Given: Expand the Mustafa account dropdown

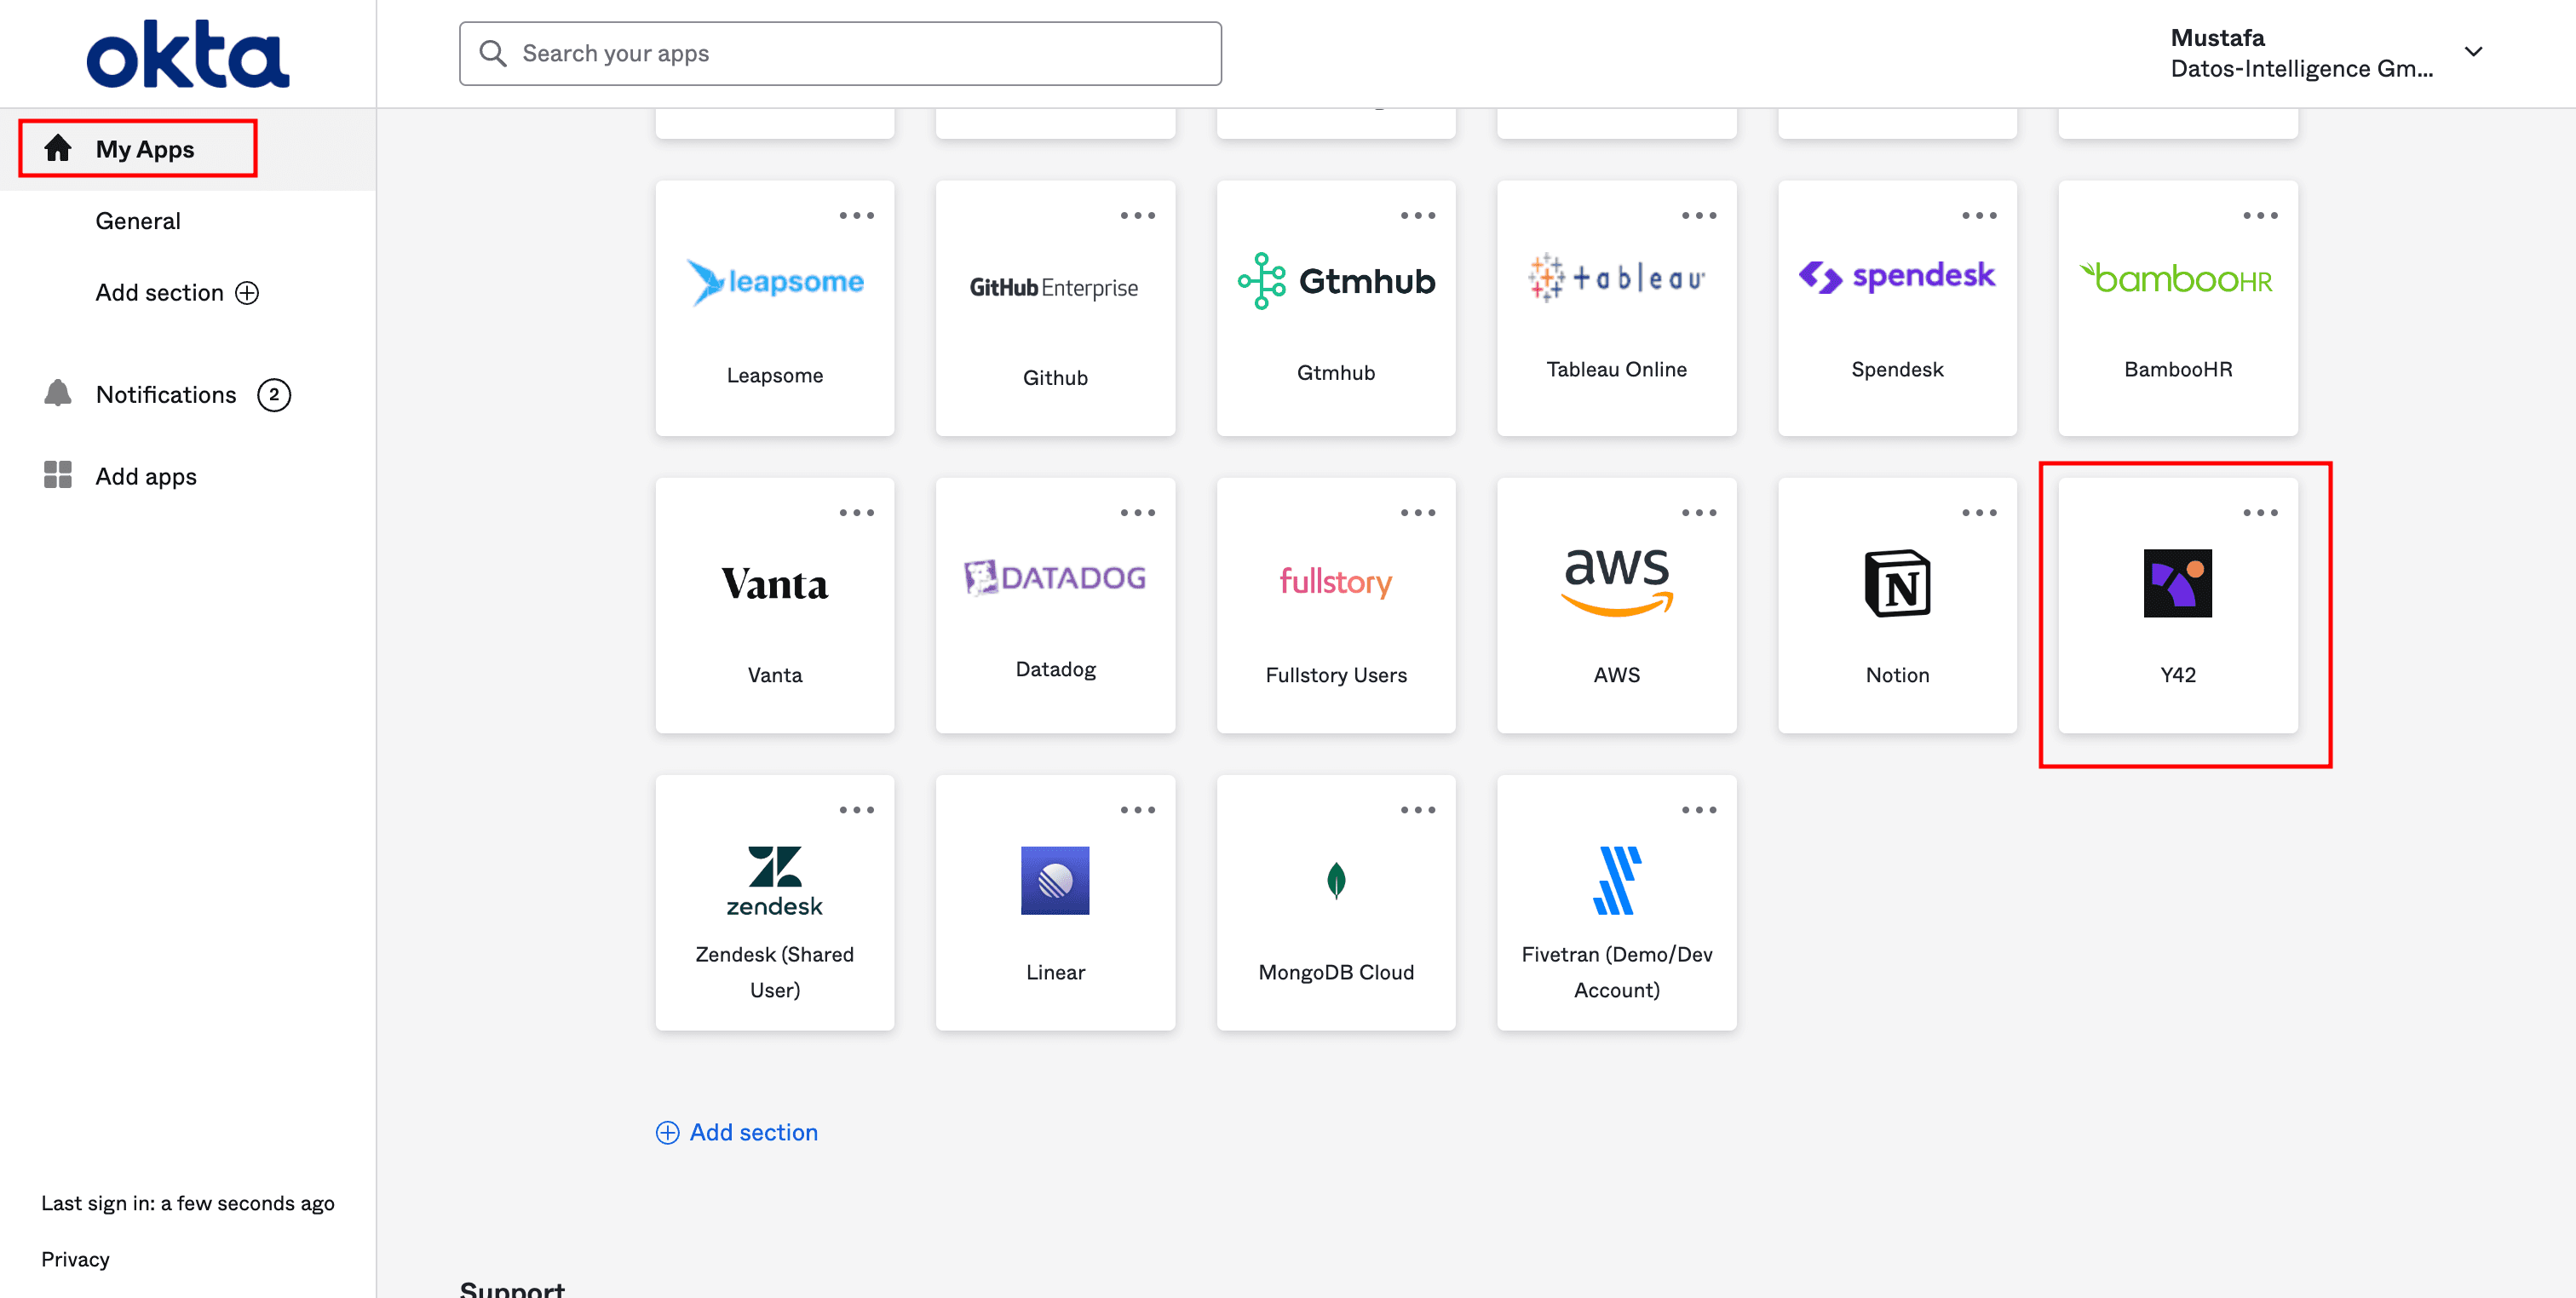Looking at the screenshot, I should (2472, 52).
